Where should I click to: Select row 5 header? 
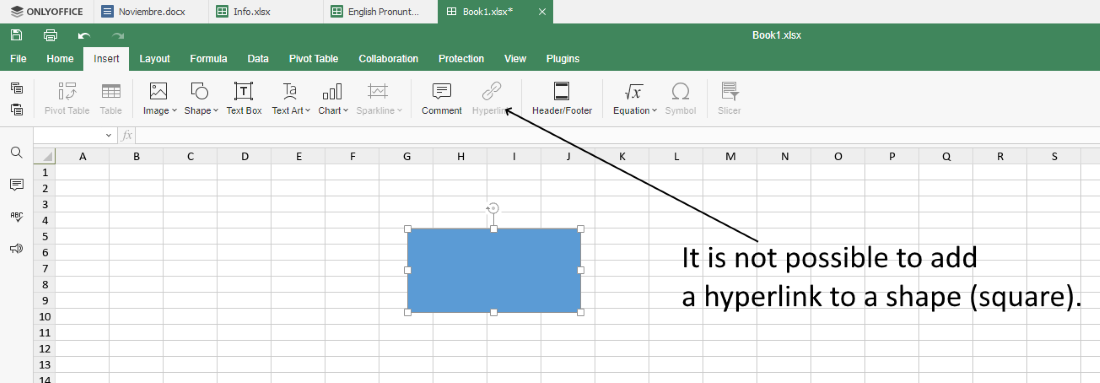(x=44, y=236)
